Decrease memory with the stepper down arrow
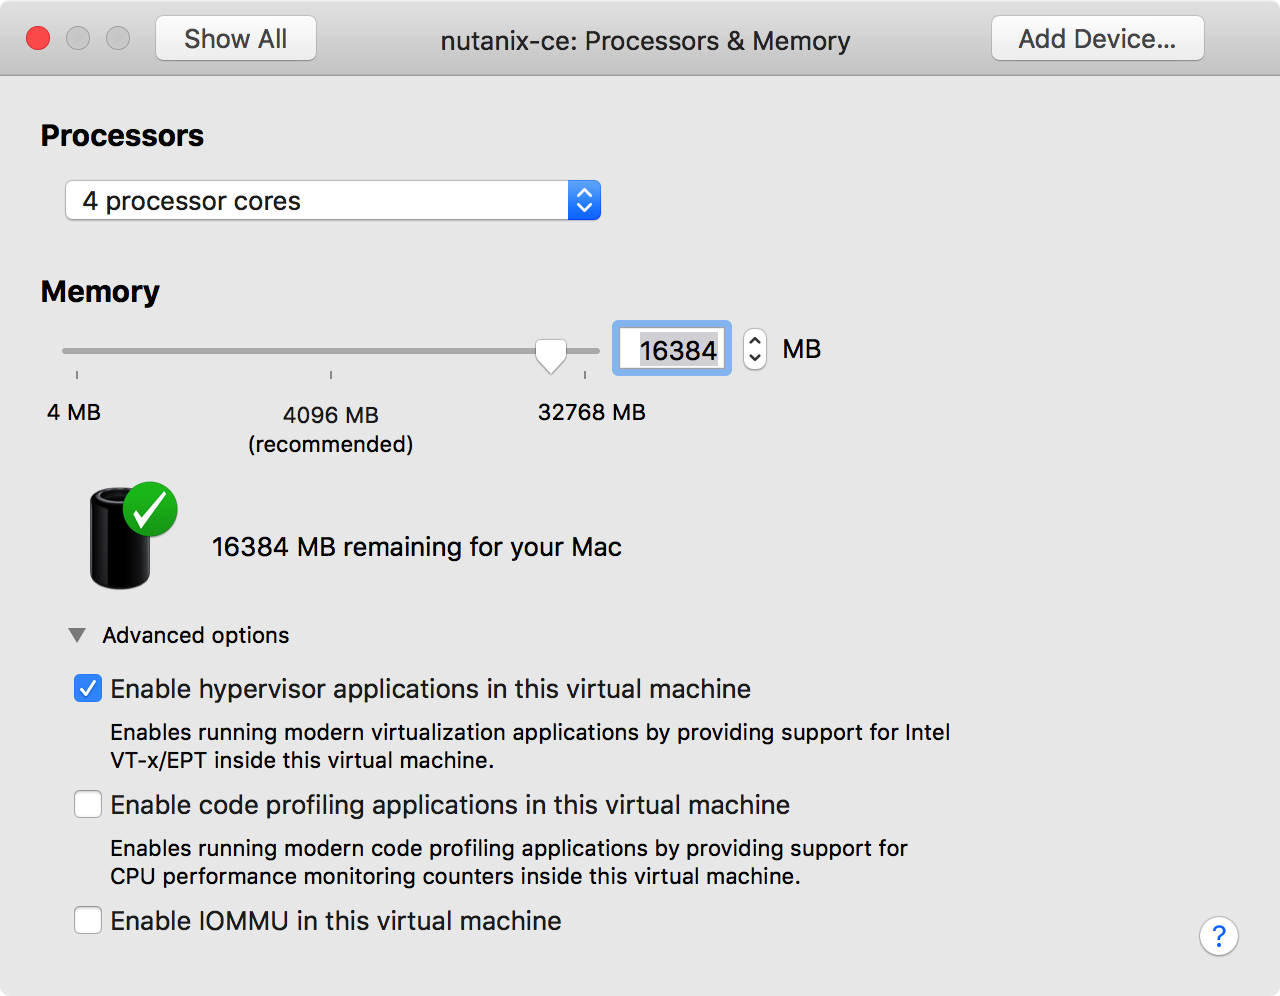 tap(755, 358)
